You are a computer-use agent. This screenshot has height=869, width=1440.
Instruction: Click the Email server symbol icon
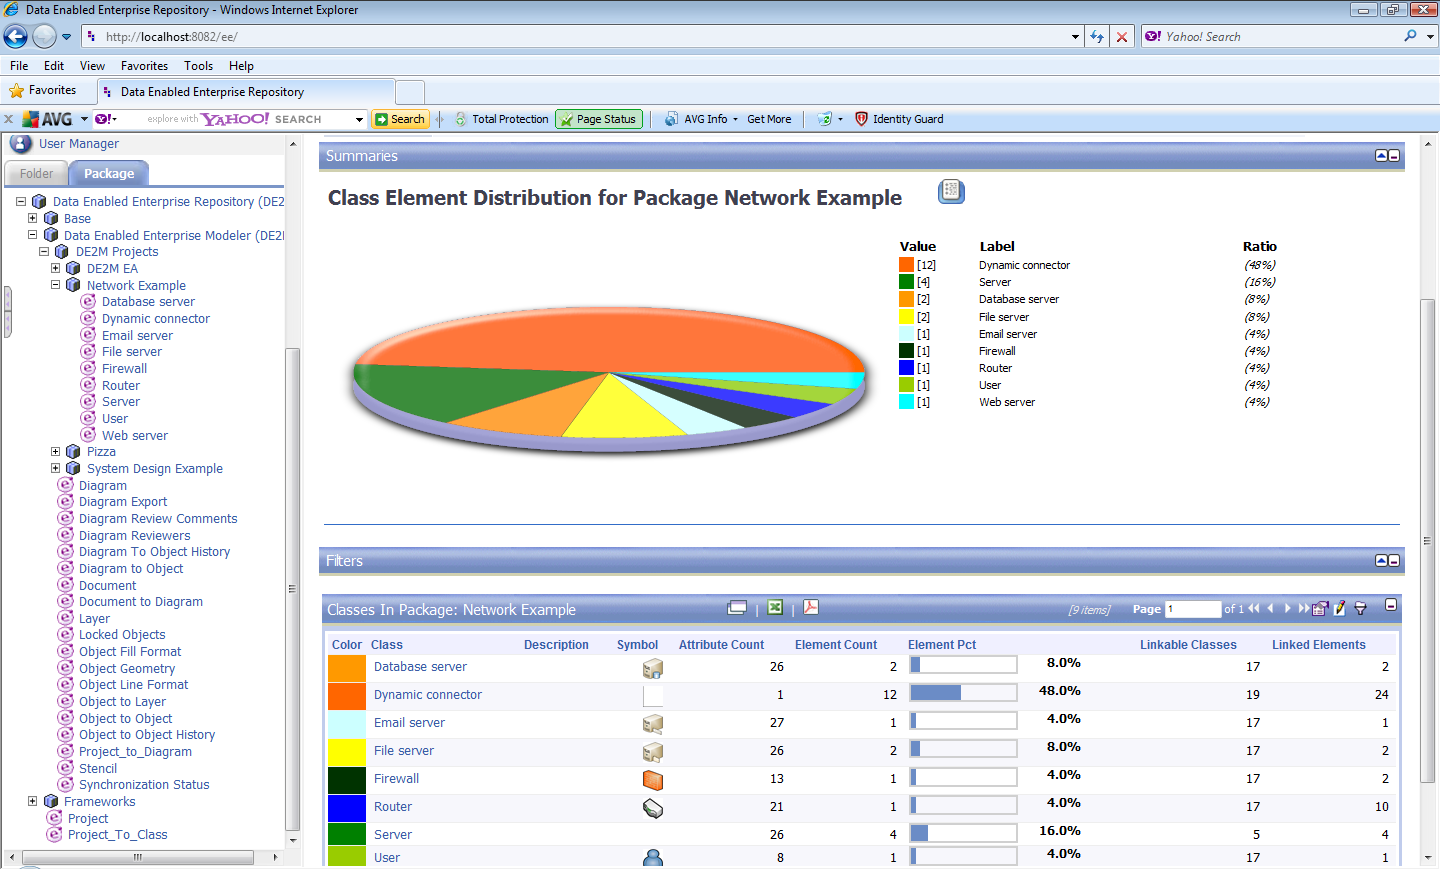pyautogui.click(x=653, y=724)
